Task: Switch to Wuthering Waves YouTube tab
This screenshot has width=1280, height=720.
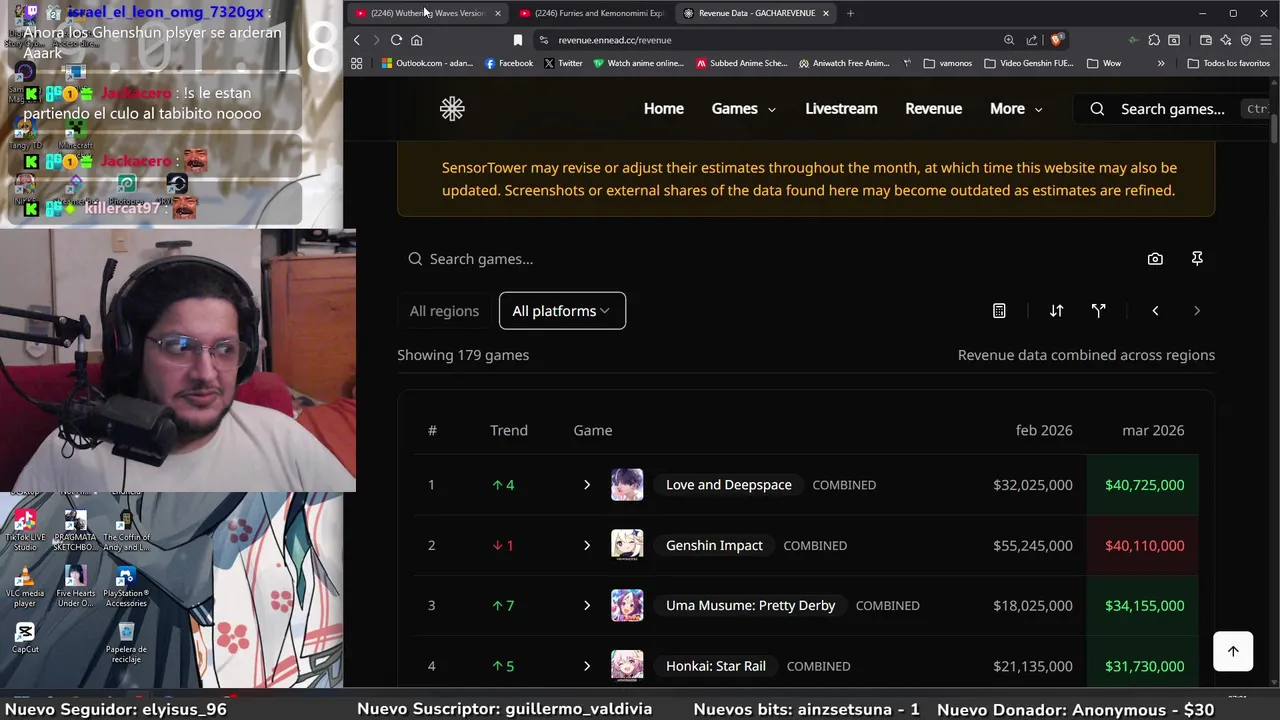Action: 429,13
